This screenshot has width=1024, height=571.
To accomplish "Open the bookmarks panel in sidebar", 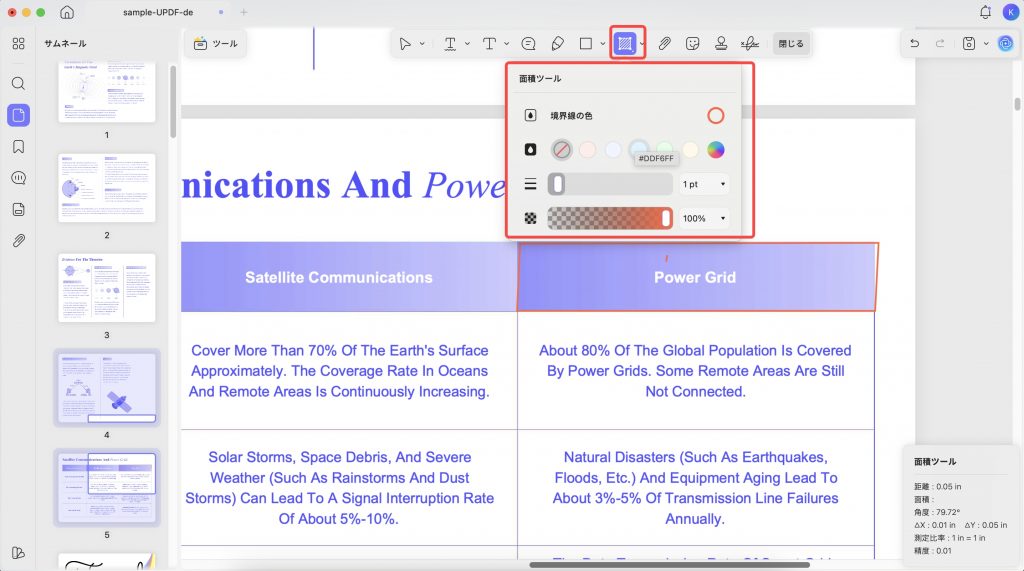I will tap(18, 146).
